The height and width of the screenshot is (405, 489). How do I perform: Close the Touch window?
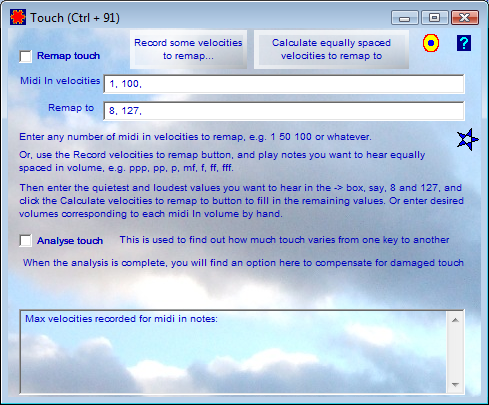465,18
